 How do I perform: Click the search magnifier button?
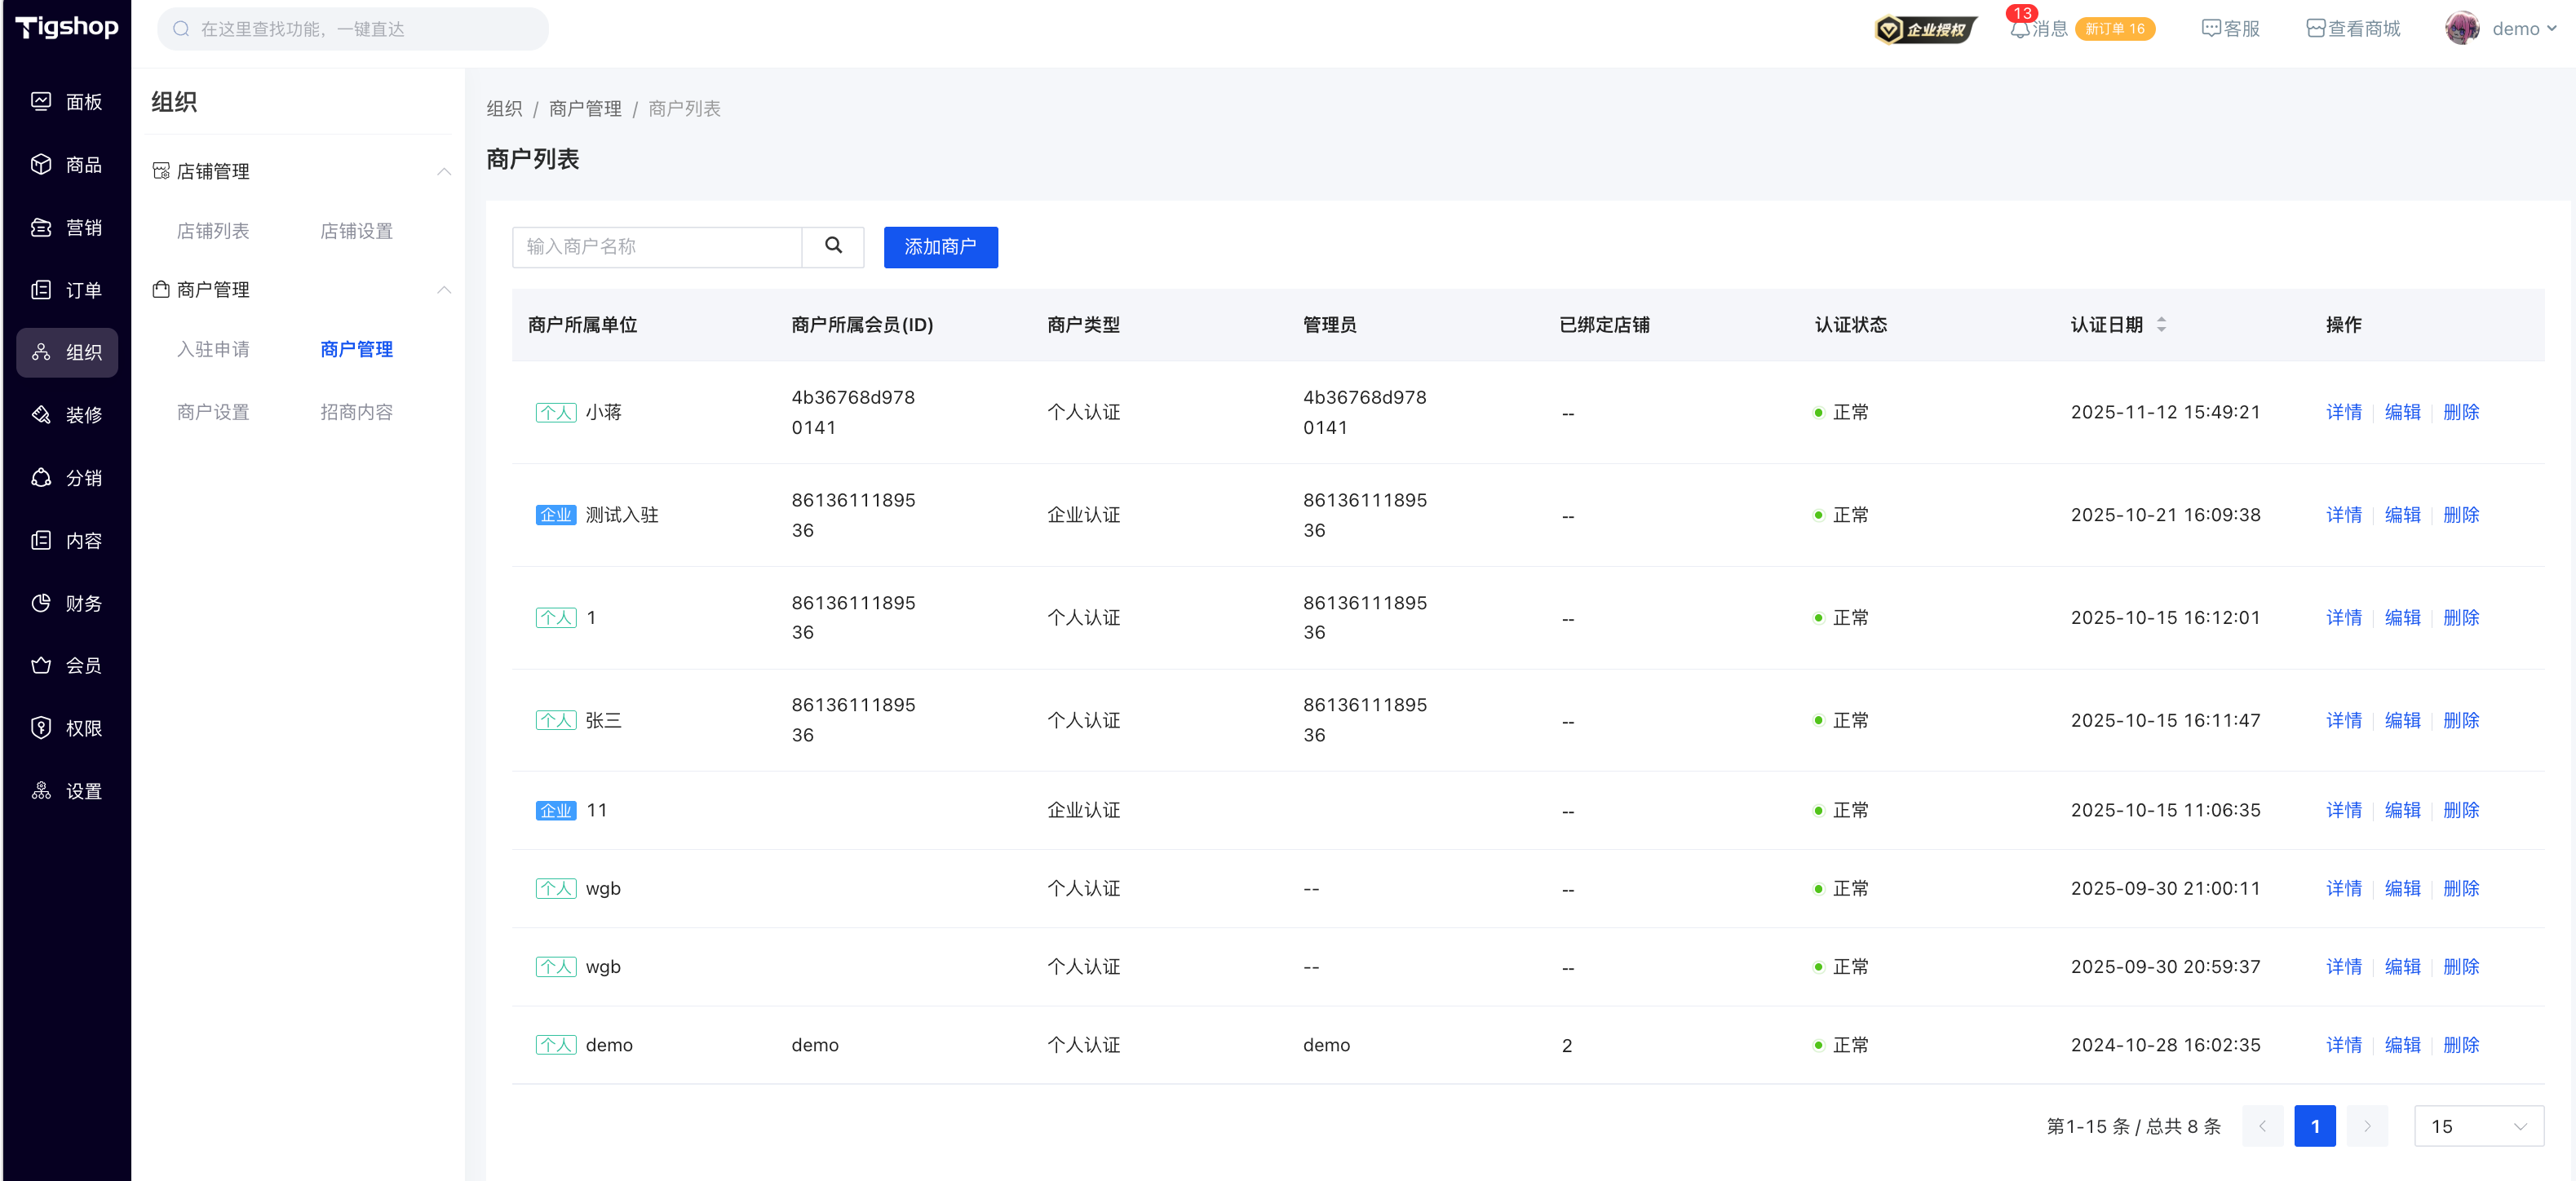click(x=833, y=246)
